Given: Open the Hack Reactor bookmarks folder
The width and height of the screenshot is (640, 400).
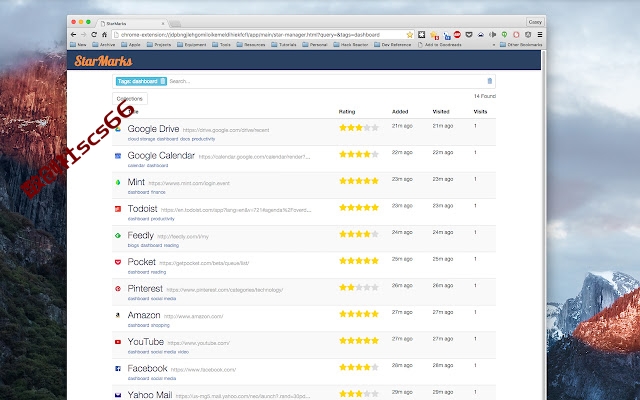Looking at the screenshot, I should pyautogui.click(x=351, y=44).
